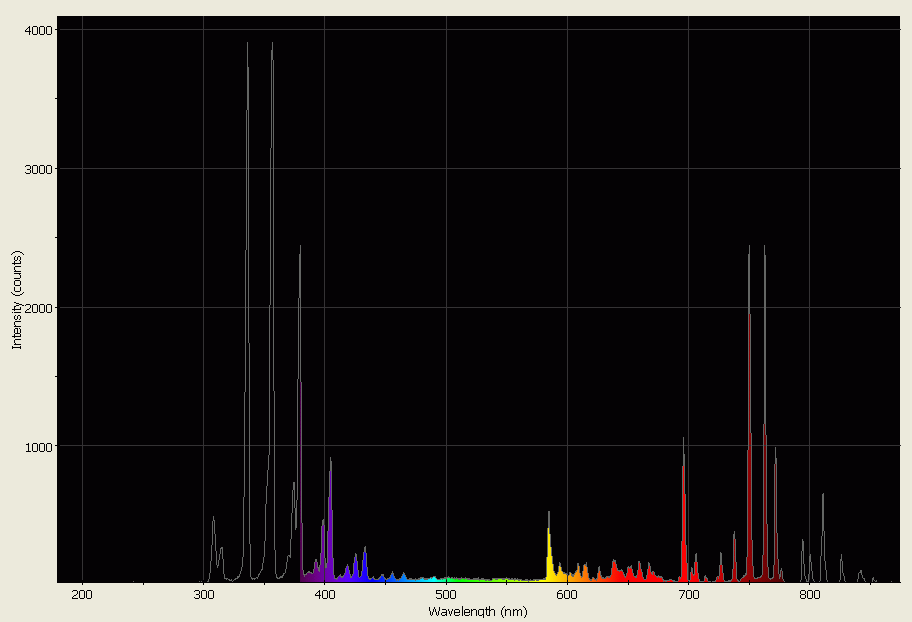
Task: Select the second tall white peak near 355 nm
Action: coord(271,50)
